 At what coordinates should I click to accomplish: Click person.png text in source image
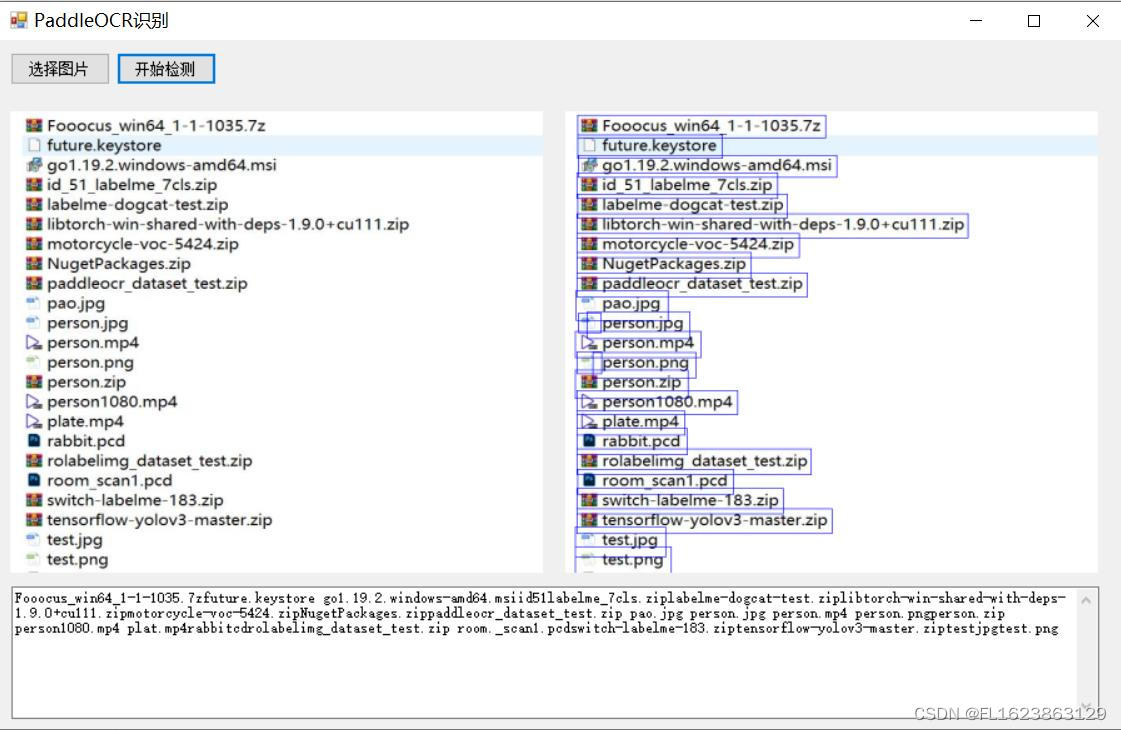click(x=90, y=362)
